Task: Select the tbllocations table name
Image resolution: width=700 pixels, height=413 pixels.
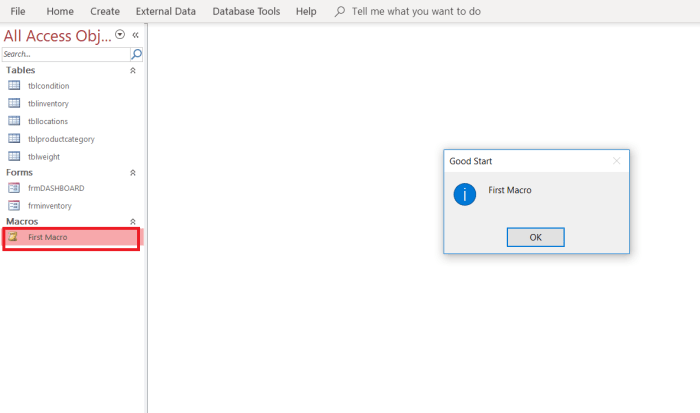Action: pyautogui.click(x=48, y=121)
